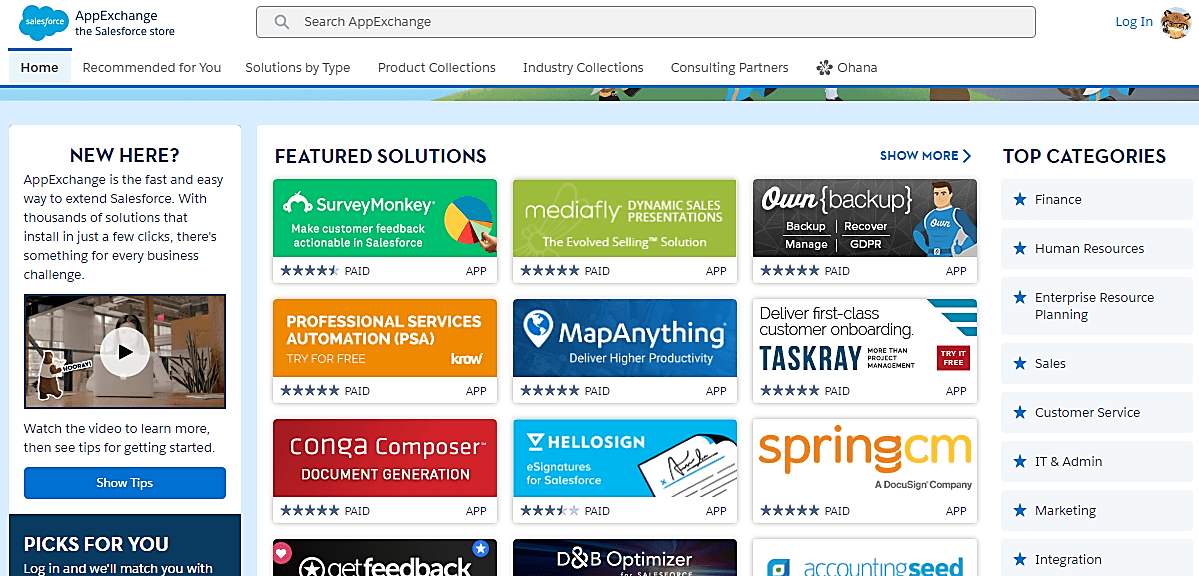Viewport: 1199px width, 576px height.
Task: Click the Picks For You heading
Action: pos(96,544)
